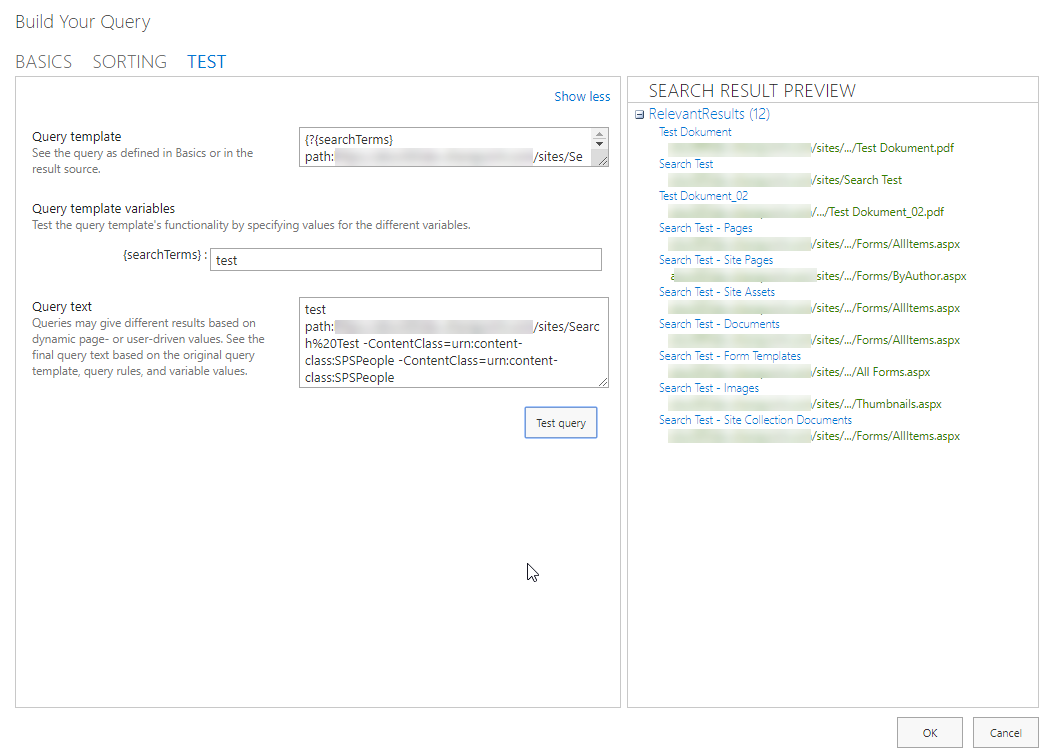This screenshot has height=756, width=1054.
Task: Run the Test query button
Action: (561, 423)
